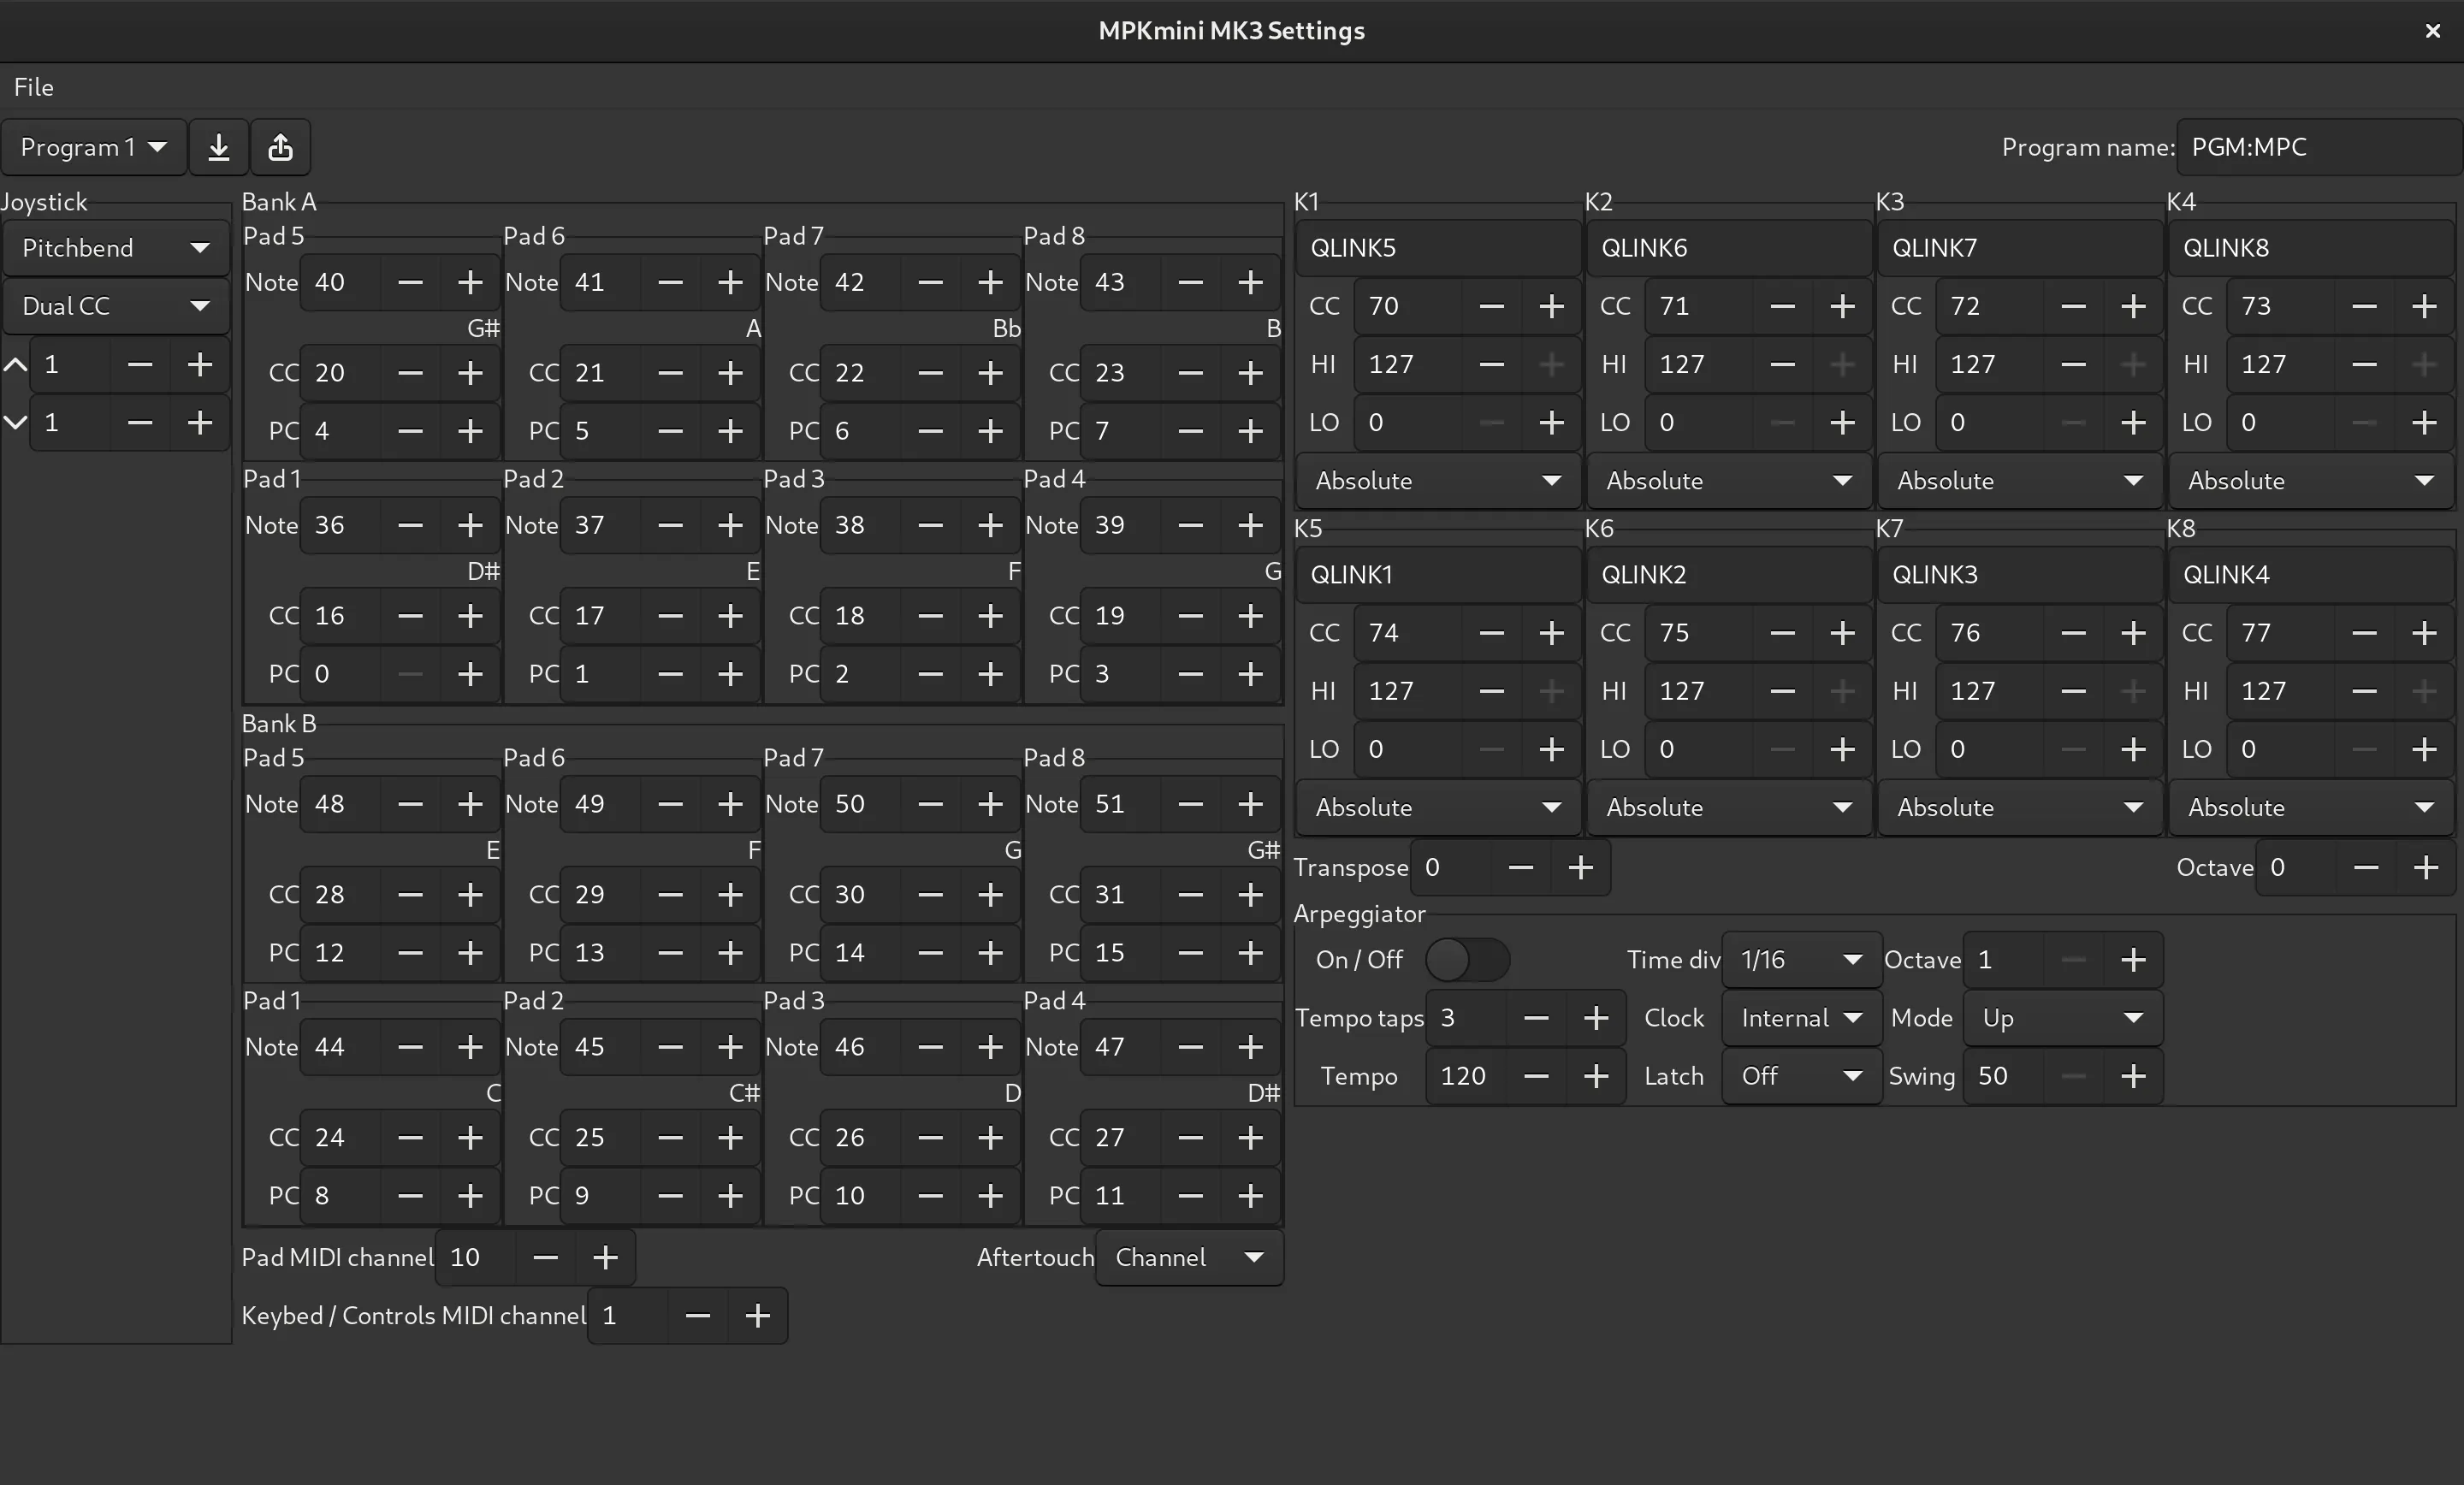
Task: Open Arpeggiator Clock Internal dropdown
Action: point(1802,1018)
